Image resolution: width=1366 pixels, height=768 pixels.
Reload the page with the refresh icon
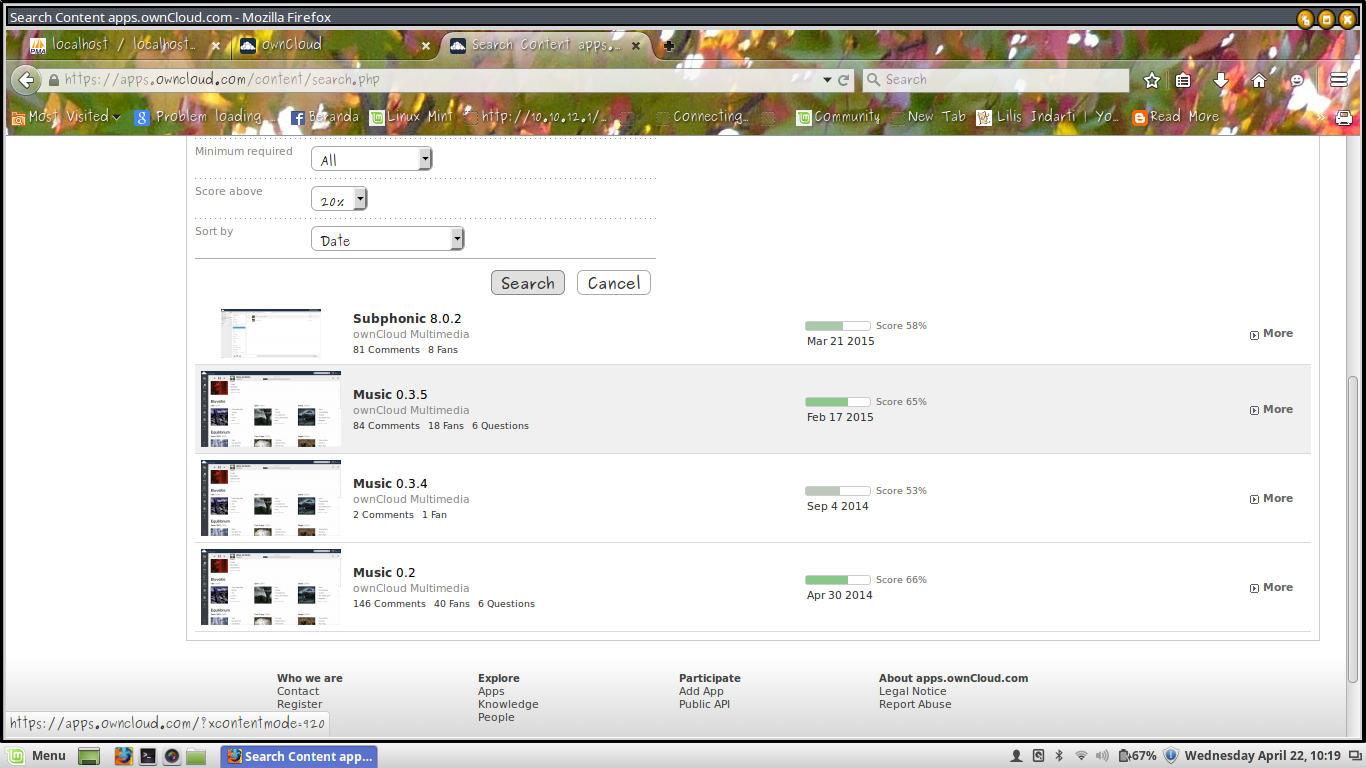844,80
